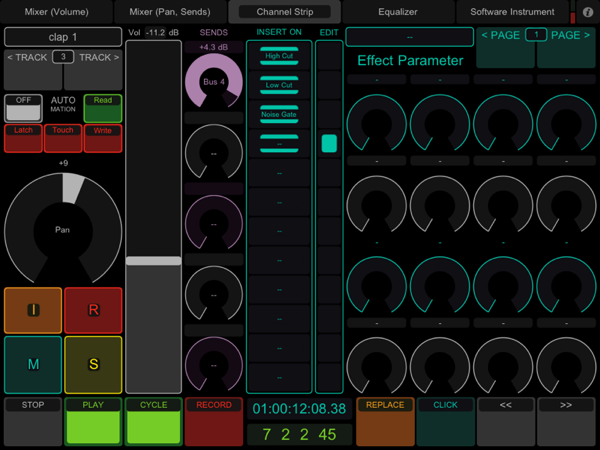Enable Read automation mode
This screenshot has width=600, height=450.
tap(103, 108)
